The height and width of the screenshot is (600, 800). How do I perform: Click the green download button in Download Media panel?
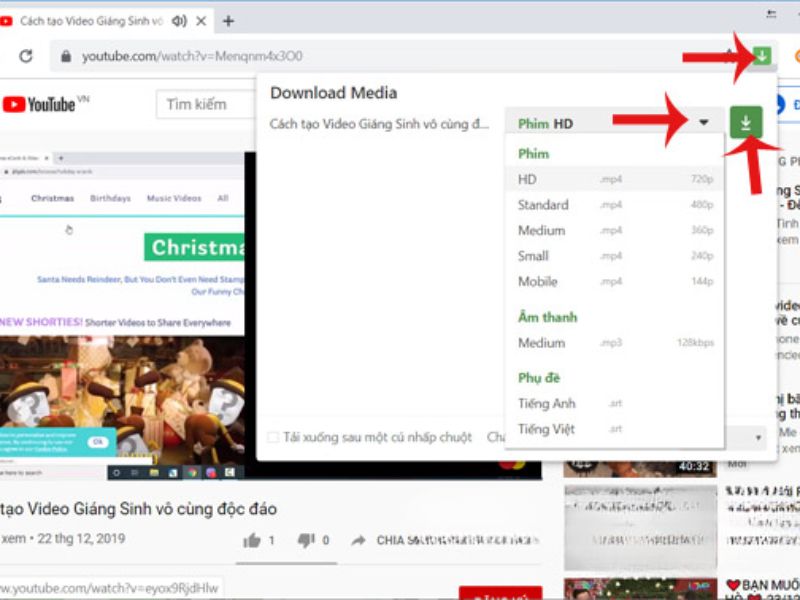tap(746, 122)
